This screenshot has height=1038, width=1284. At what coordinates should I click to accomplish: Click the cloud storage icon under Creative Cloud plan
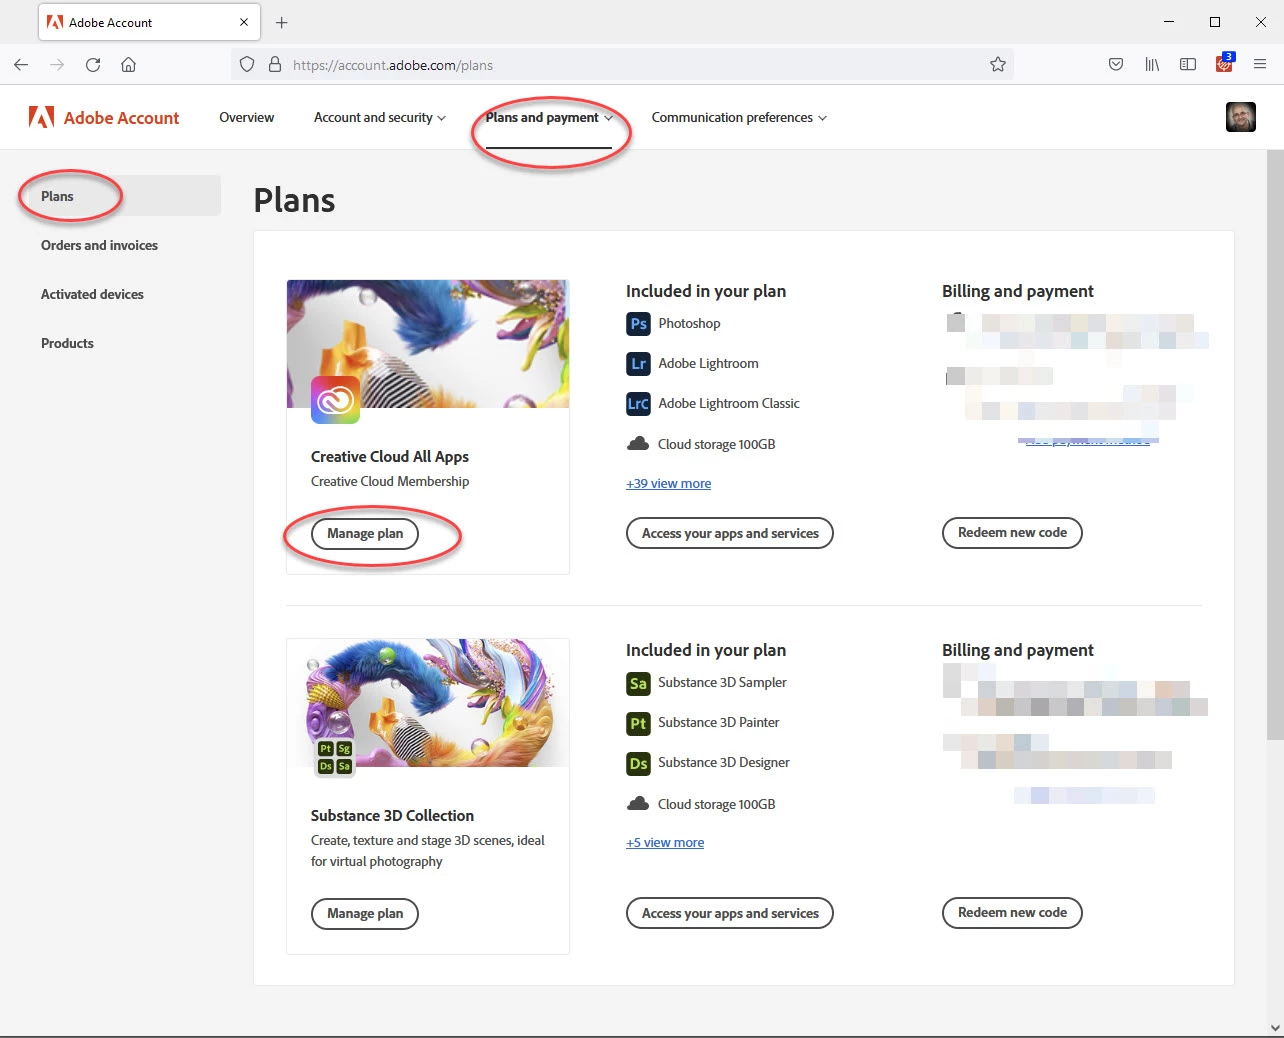pyautogui.click(x=638, y=444)
